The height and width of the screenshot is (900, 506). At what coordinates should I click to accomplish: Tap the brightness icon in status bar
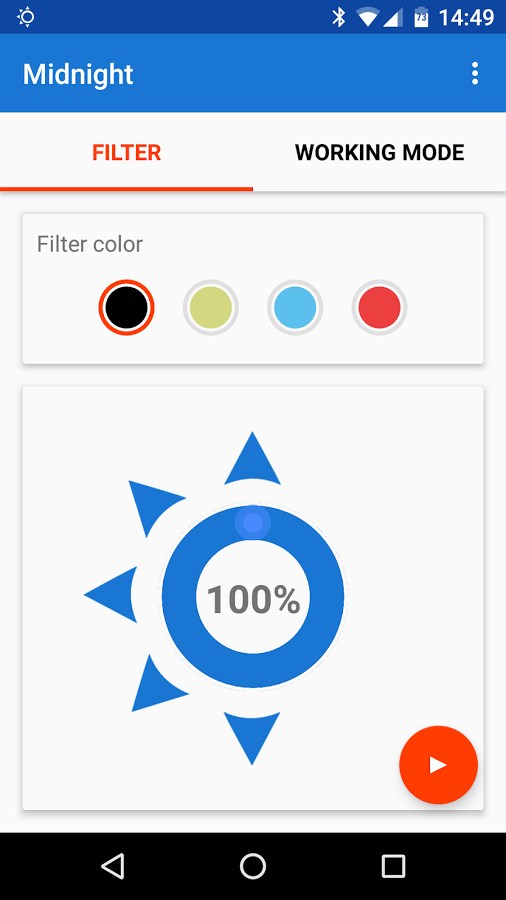(26, 17)
